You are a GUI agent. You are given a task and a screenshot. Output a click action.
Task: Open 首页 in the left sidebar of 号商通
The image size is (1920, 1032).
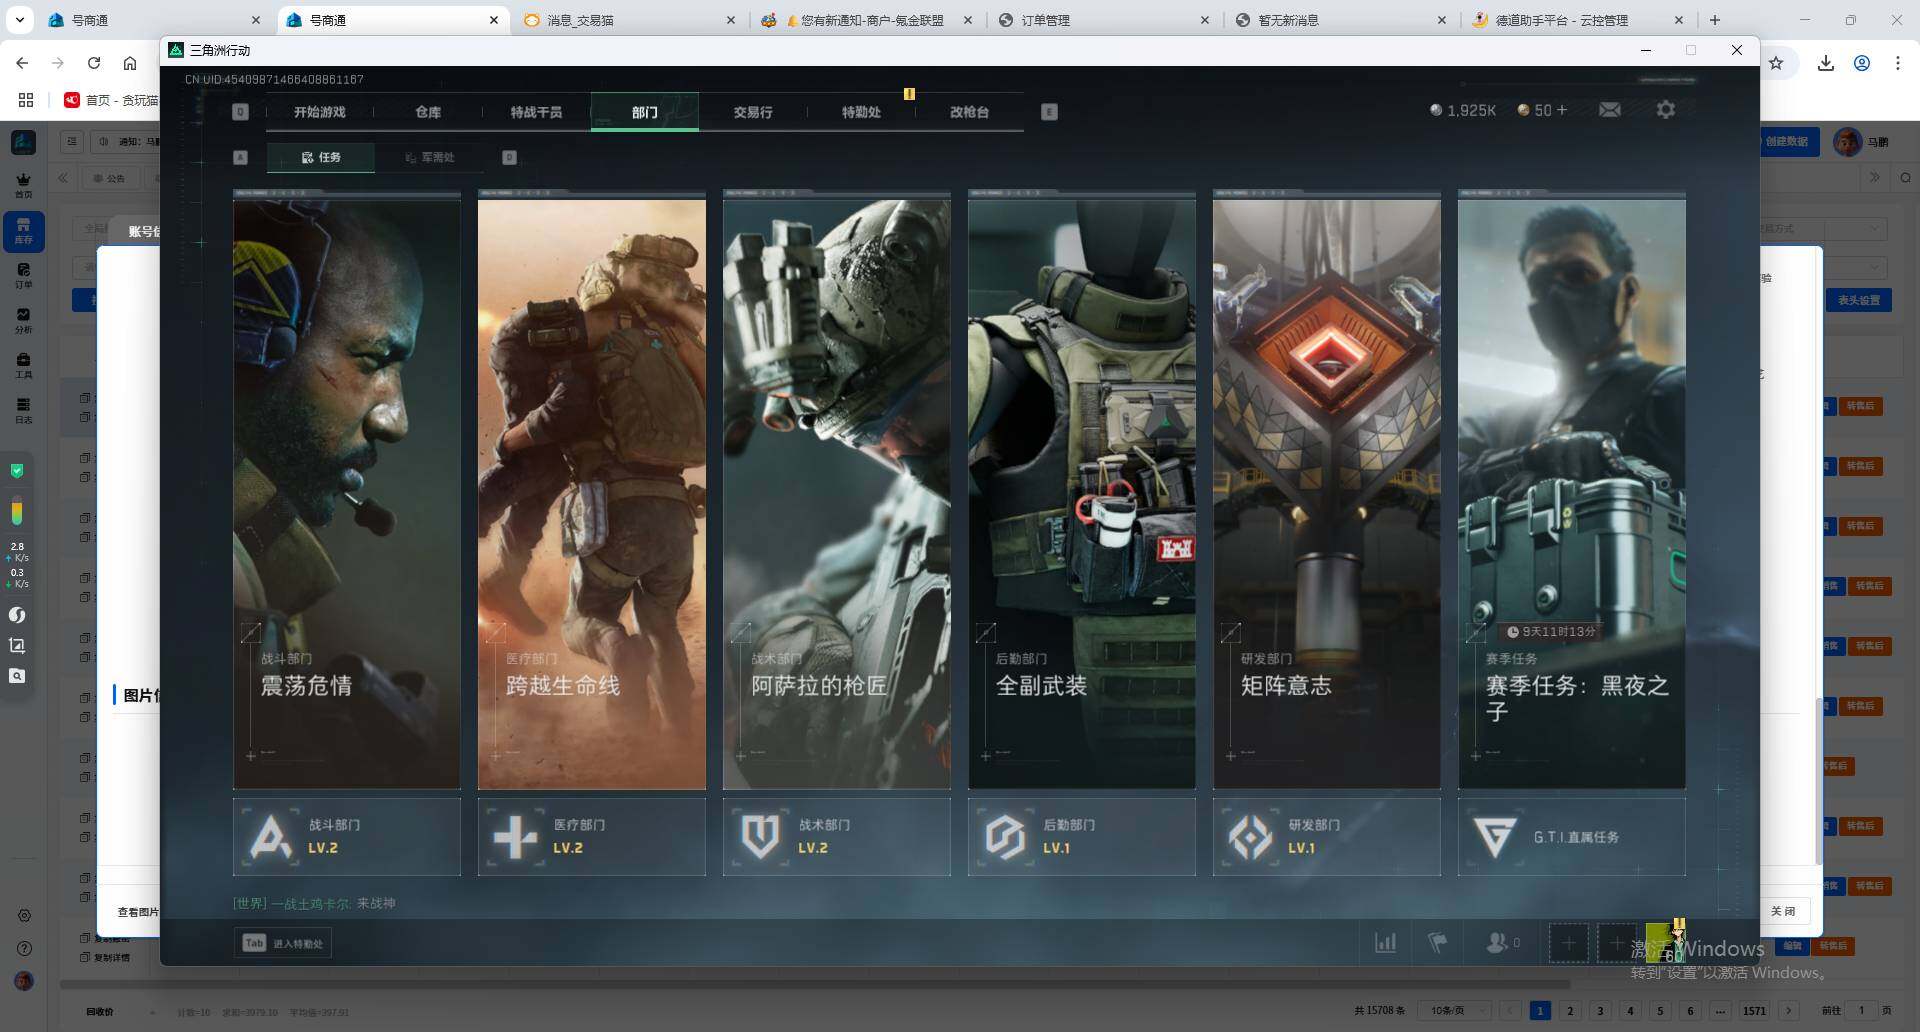coord(23,184)
